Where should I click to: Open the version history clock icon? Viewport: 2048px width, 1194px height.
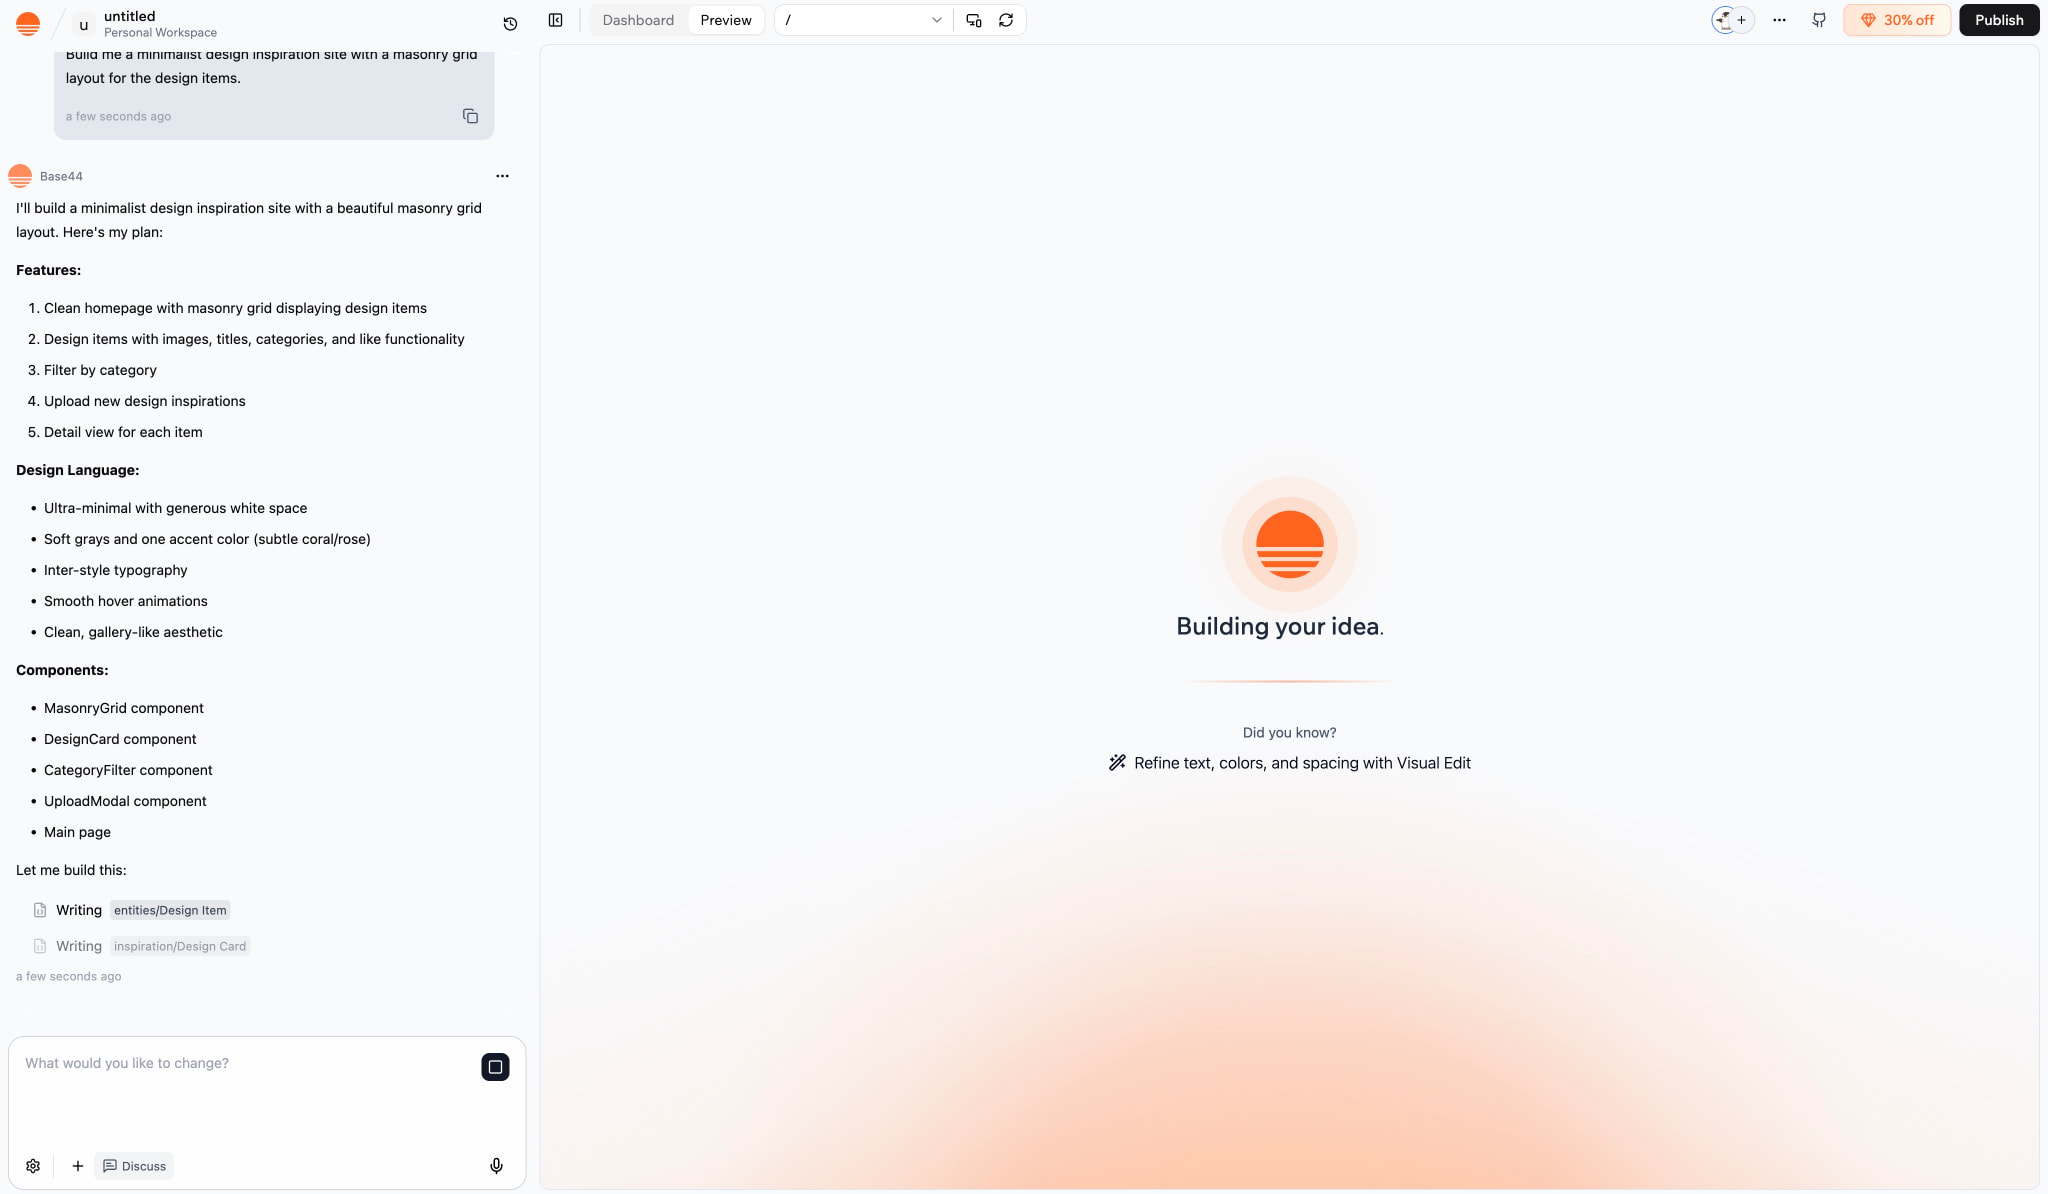510,23
